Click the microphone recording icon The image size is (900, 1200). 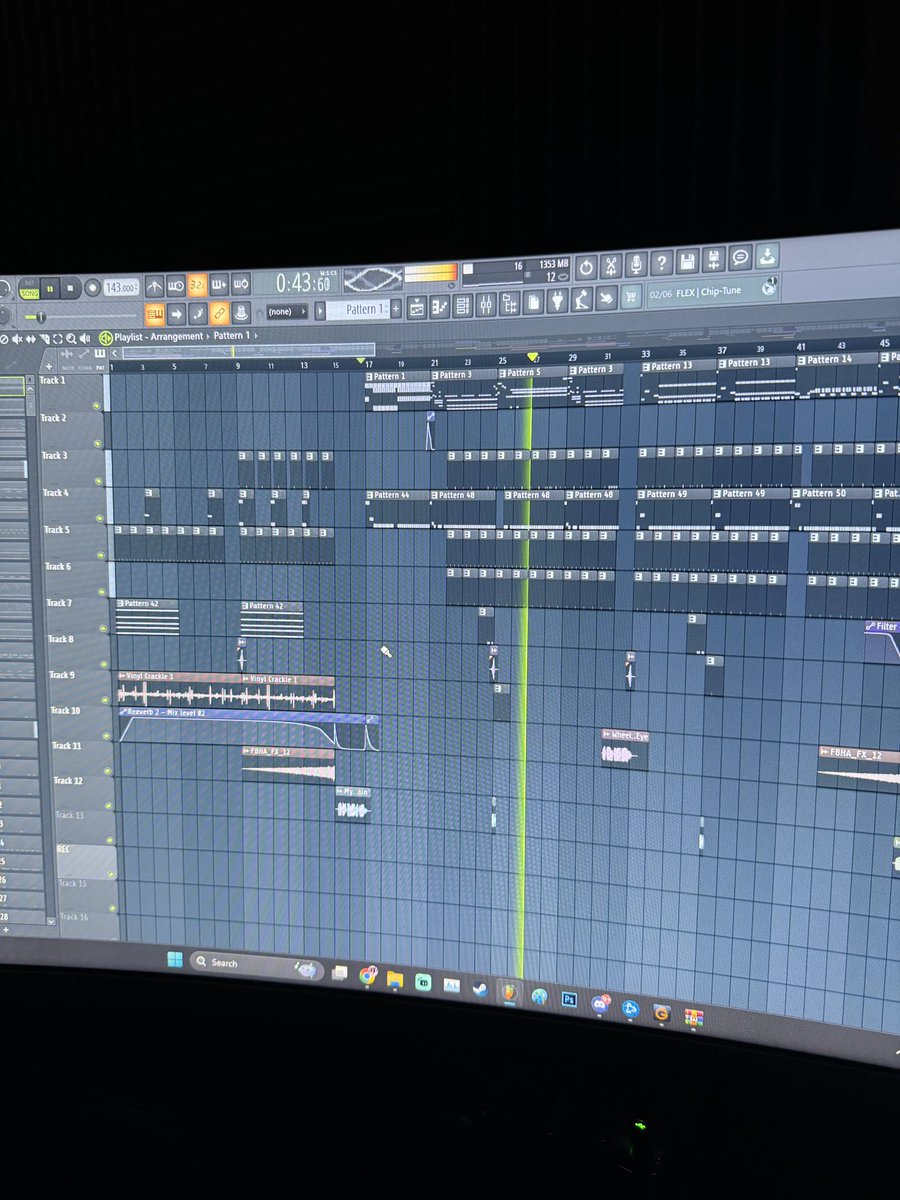click(x=637, y=265)
